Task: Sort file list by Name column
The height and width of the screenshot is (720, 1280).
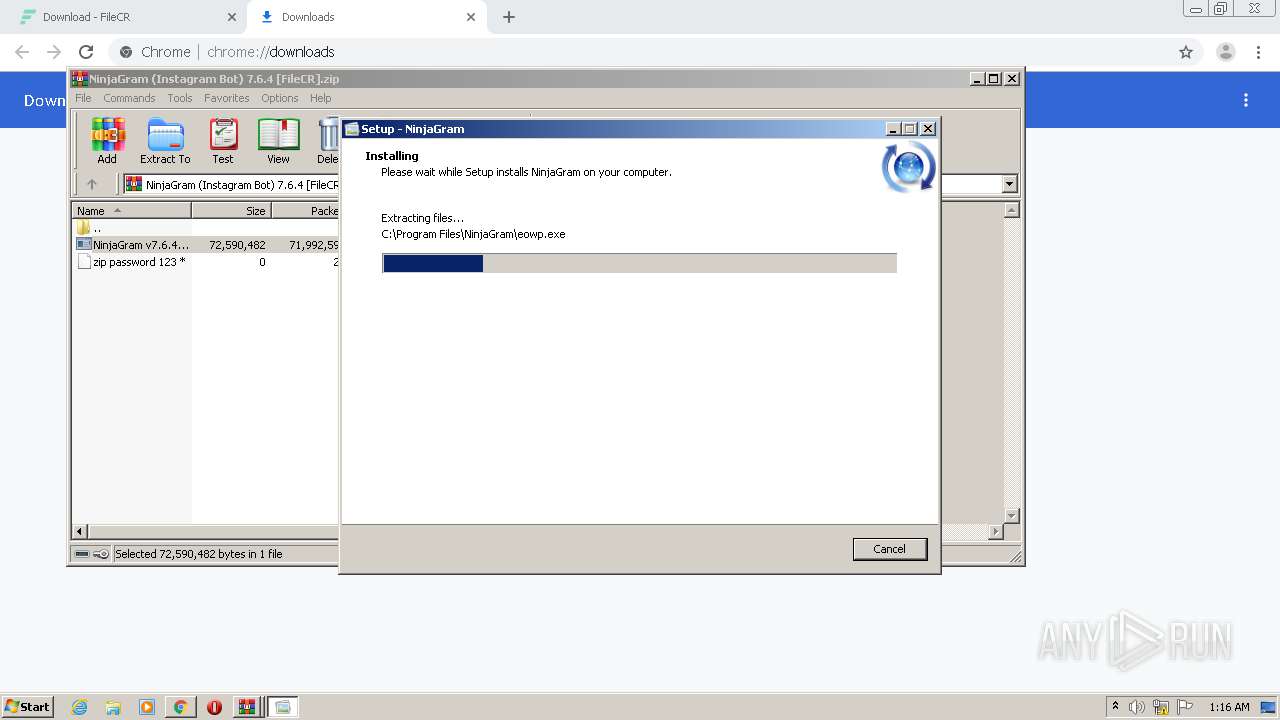Action: coord(131,210)
